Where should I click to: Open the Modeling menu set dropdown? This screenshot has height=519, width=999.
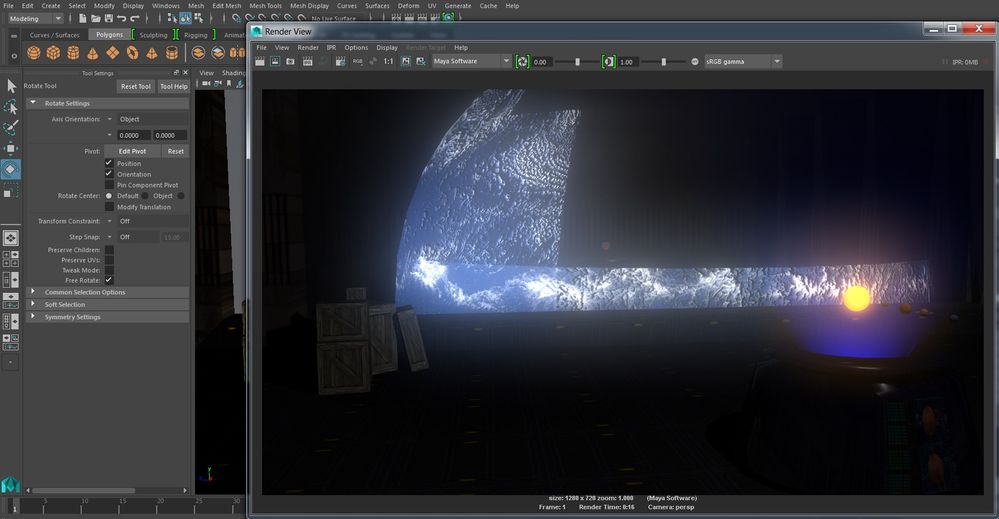pos(36,18)
